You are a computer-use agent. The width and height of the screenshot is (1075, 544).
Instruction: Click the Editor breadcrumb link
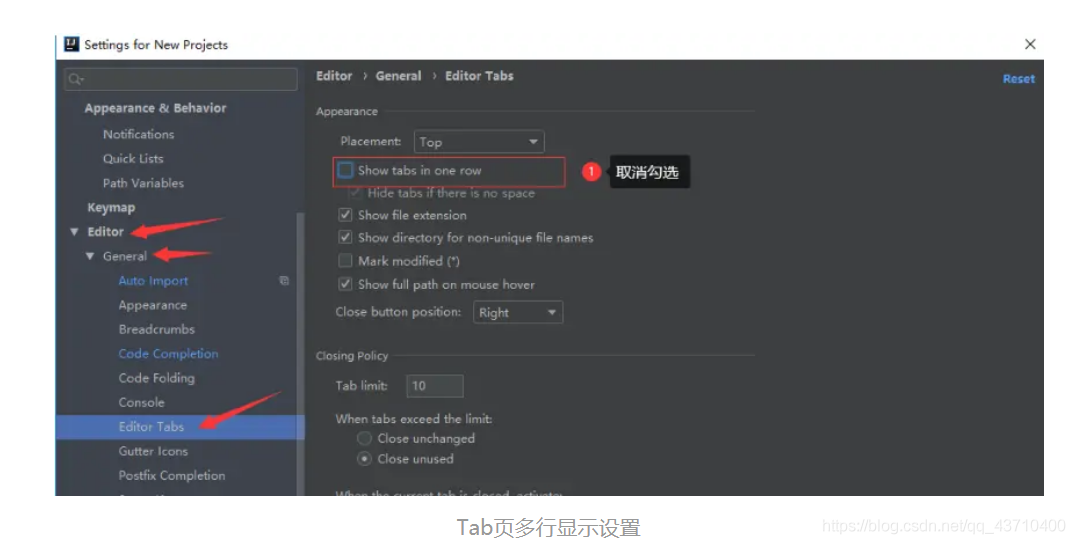(x=334, y=76)
